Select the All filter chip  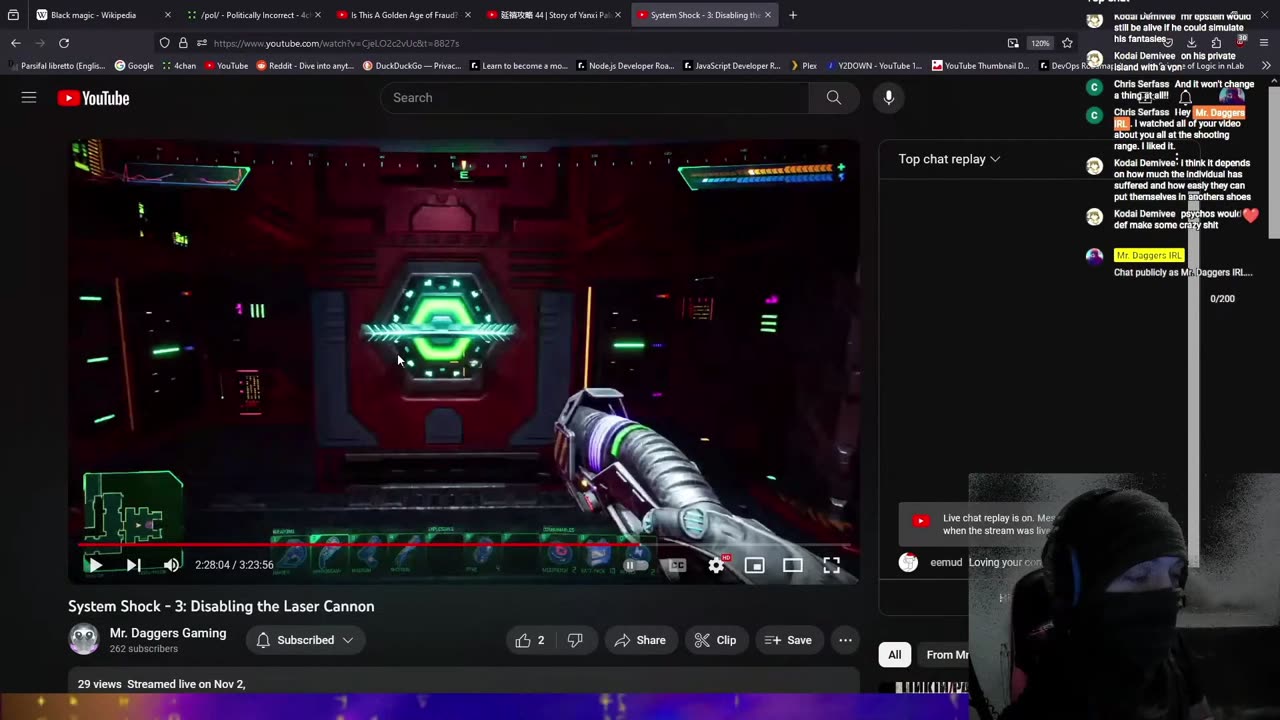click(895, 655)
